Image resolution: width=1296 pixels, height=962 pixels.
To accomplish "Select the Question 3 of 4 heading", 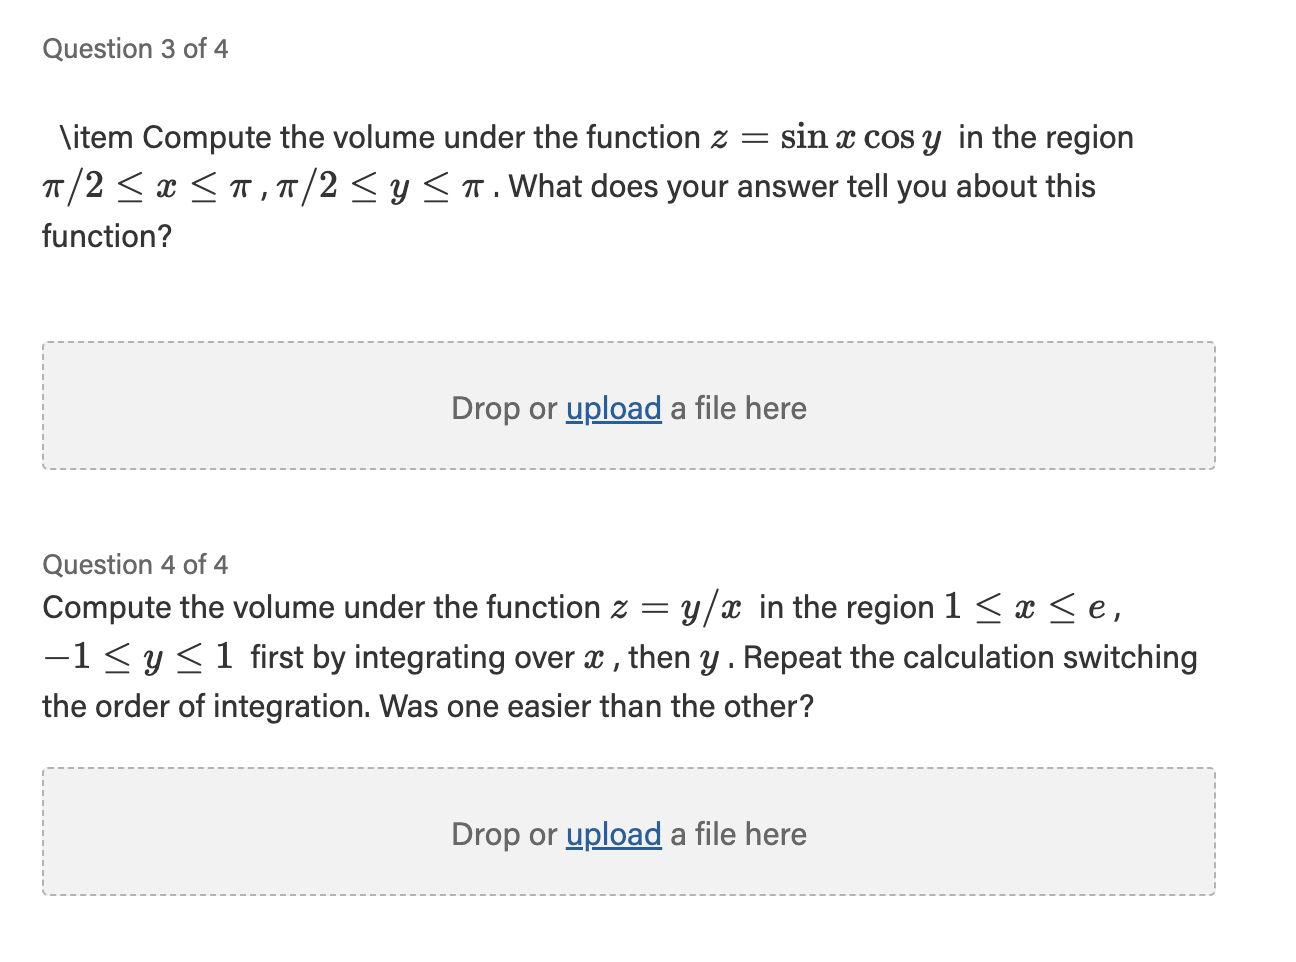I will point(135,47).
